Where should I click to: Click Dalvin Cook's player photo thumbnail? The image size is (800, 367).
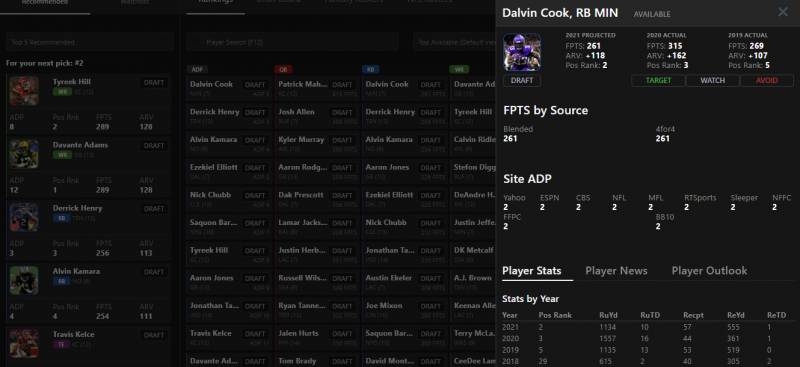click(521, 52)
